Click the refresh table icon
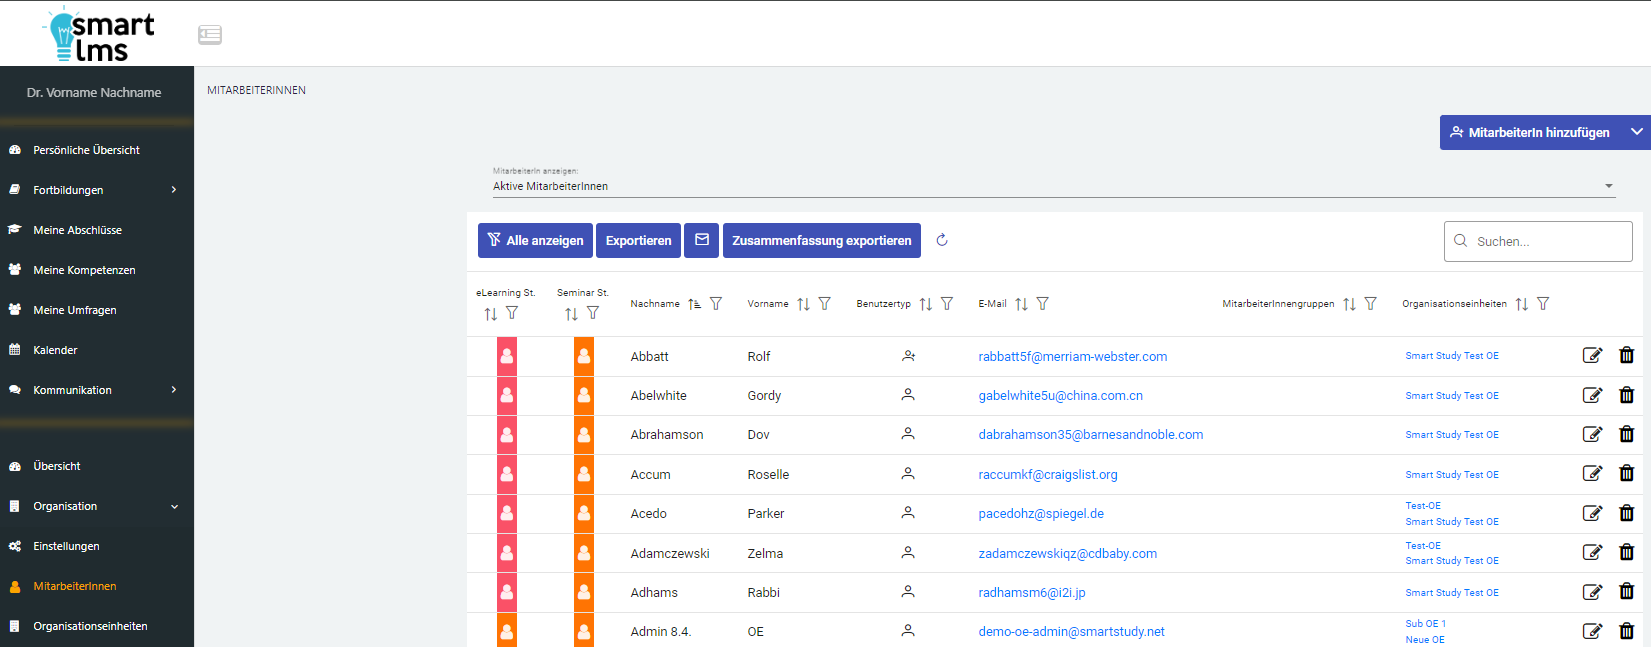1651x647 pixels. 941,240
